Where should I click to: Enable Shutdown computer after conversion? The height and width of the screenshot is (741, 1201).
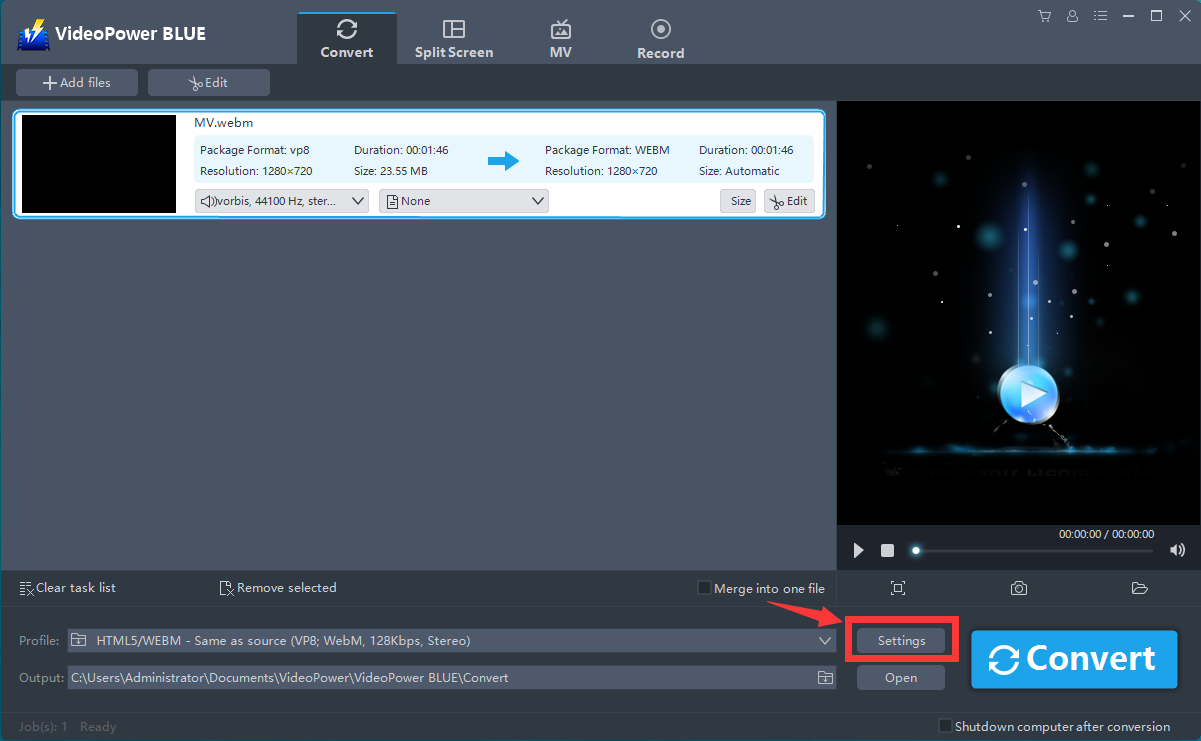point(943,726)
